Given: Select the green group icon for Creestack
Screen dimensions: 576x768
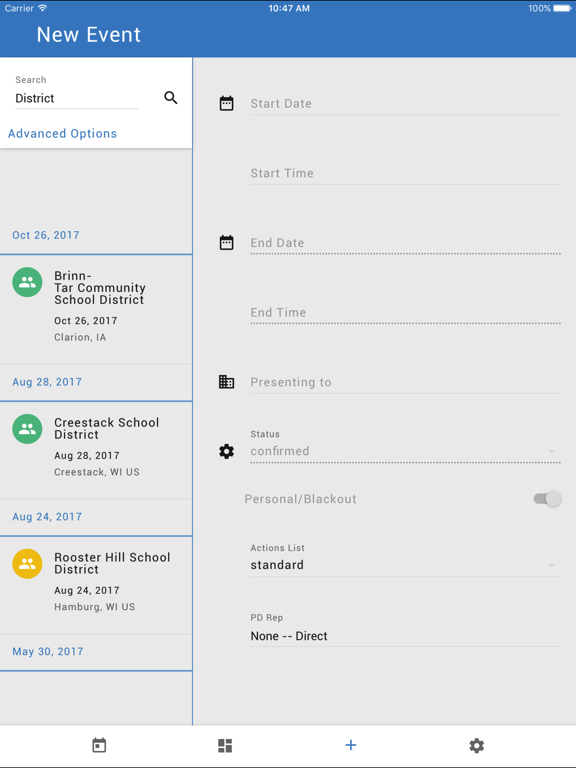Looking at the screenshot, I should [27, 429].
